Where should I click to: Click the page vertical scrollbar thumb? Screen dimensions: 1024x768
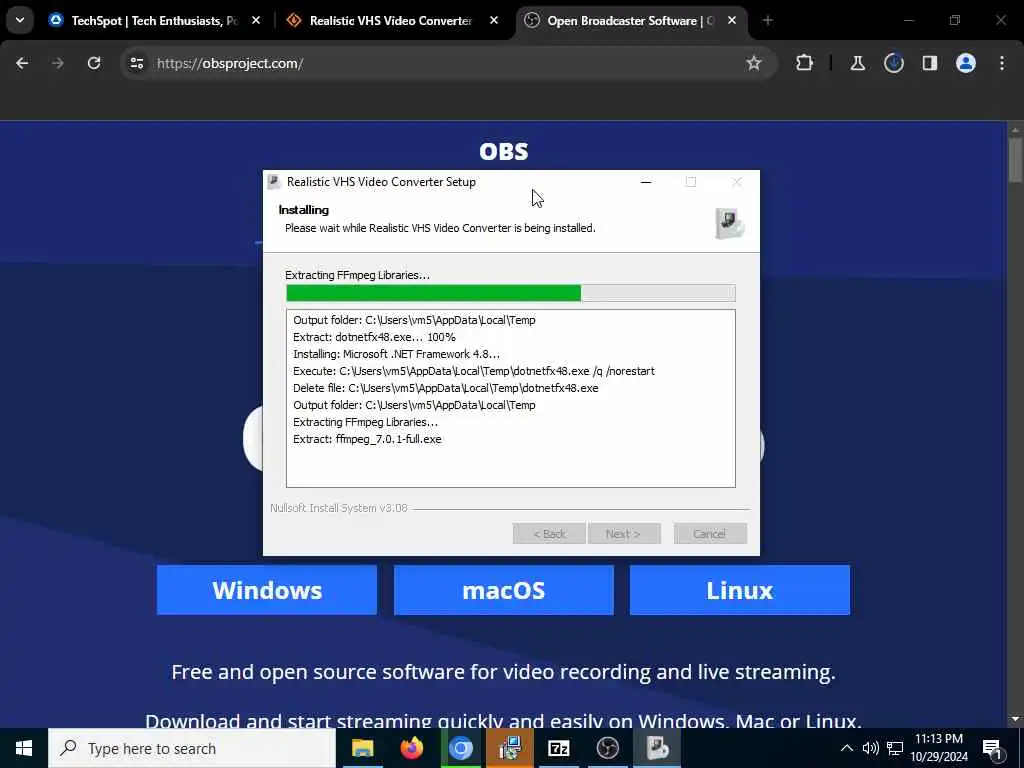tap(1014, 160)
